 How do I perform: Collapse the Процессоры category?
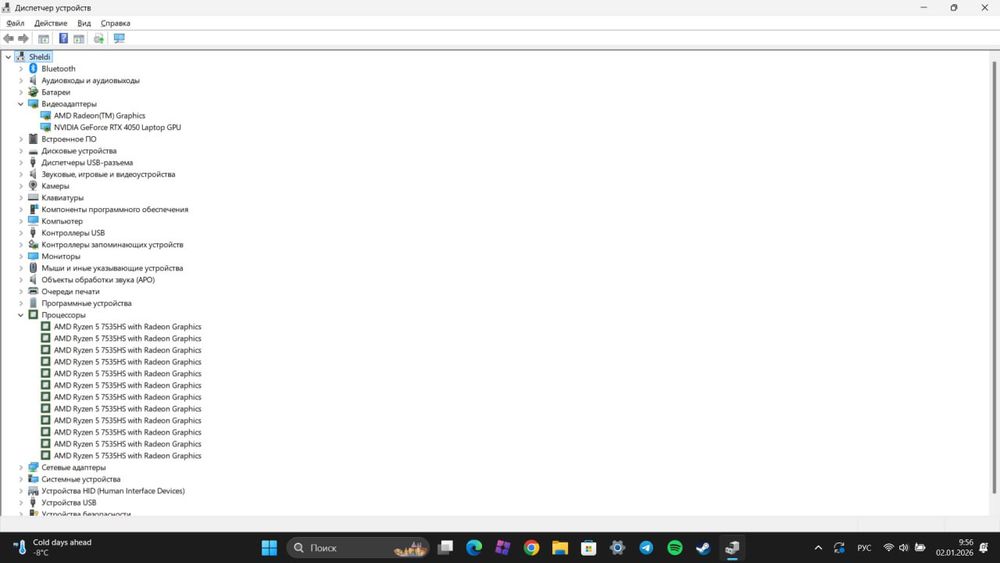pos(20,315)
